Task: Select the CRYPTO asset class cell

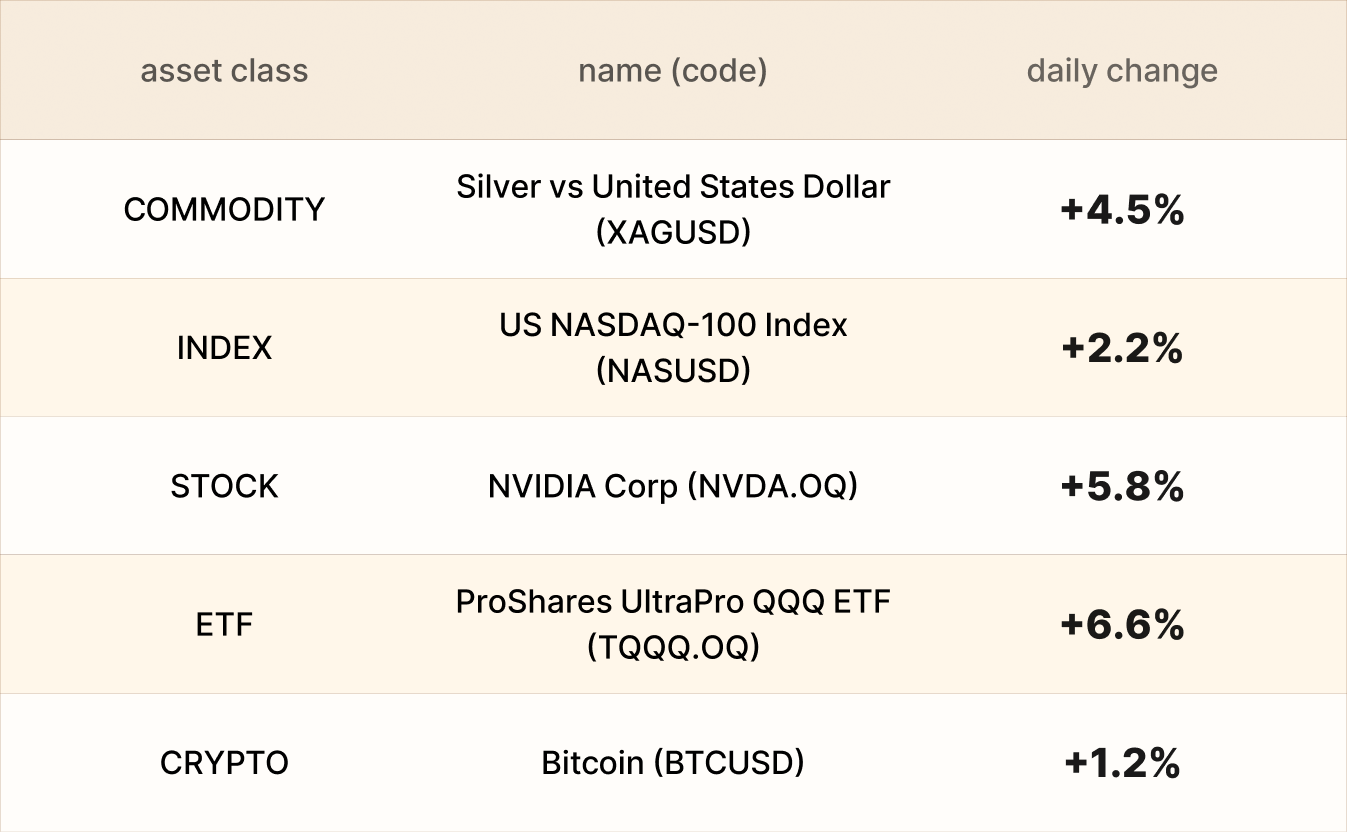Action: click(224, 763)
